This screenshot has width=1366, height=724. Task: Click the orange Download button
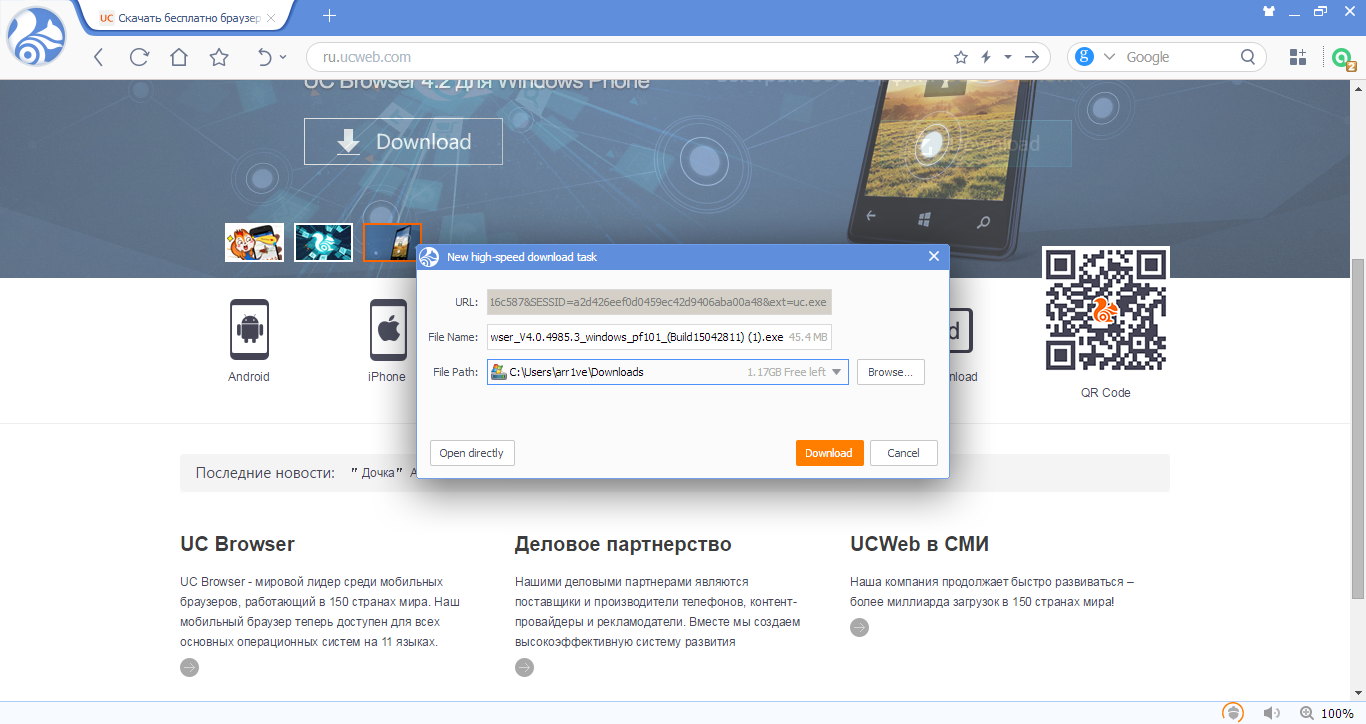click(829, 453)
